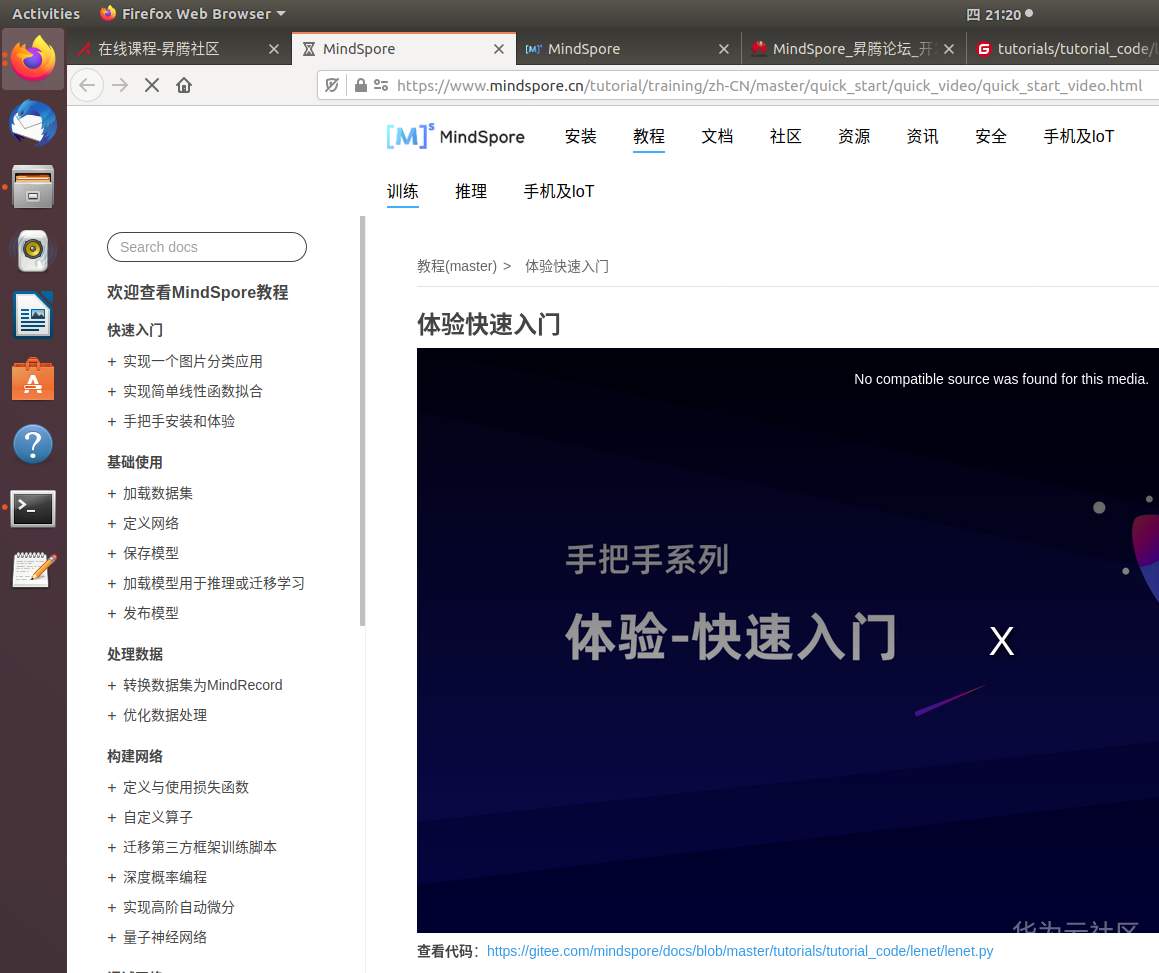Open the Activities overview
Viewport: 1159px width, 973px height.
46,13
